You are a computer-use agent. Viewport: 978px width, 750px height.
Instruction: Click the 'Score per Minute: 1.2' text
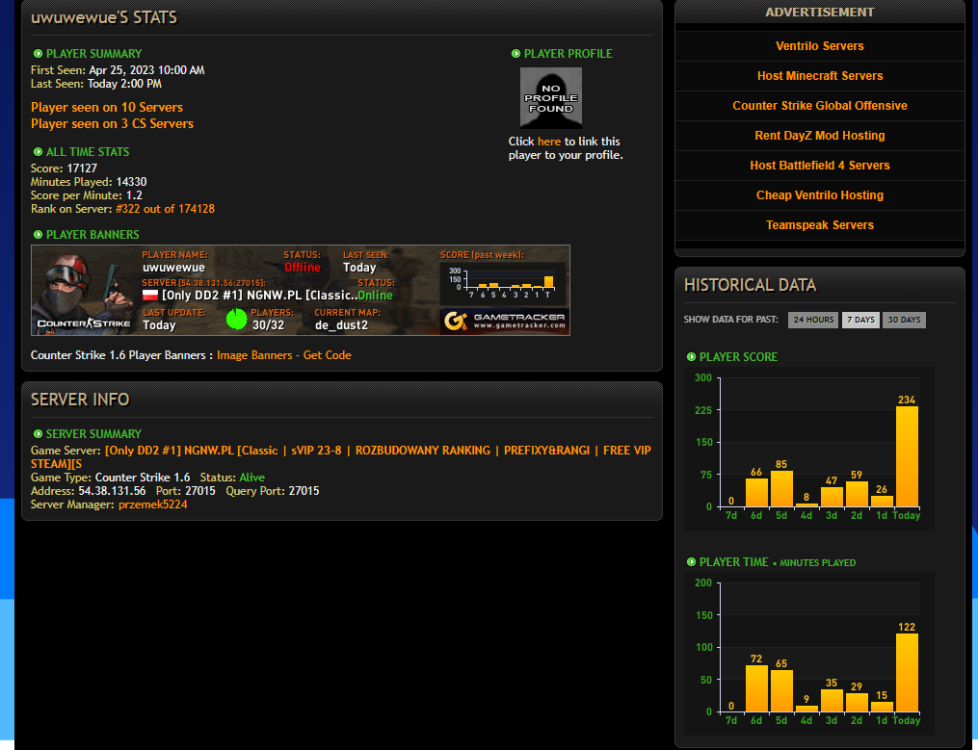(87, 195)
